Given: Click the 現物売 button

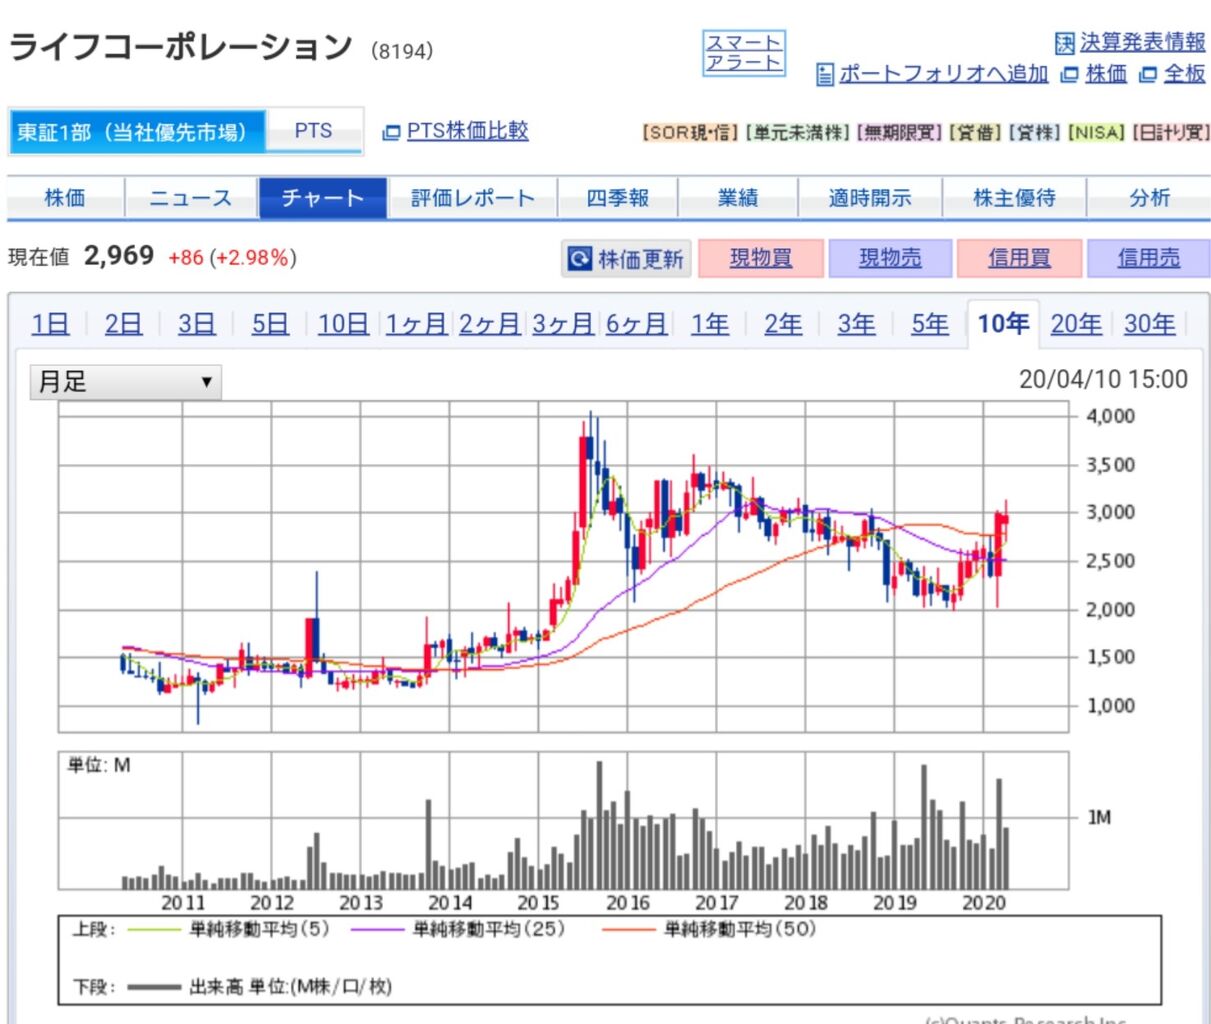Looking at the screenshot, I should 890,258.
